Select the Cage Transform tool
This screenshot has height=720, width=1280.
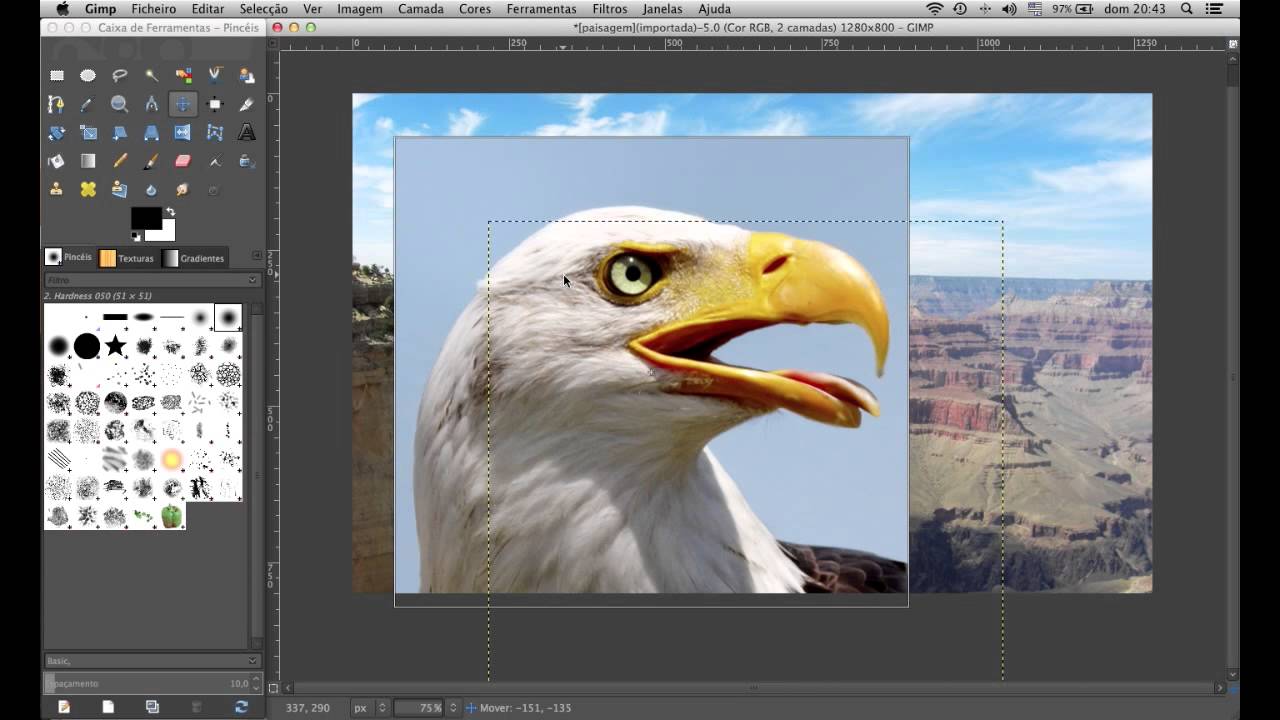tap(215, 132)
